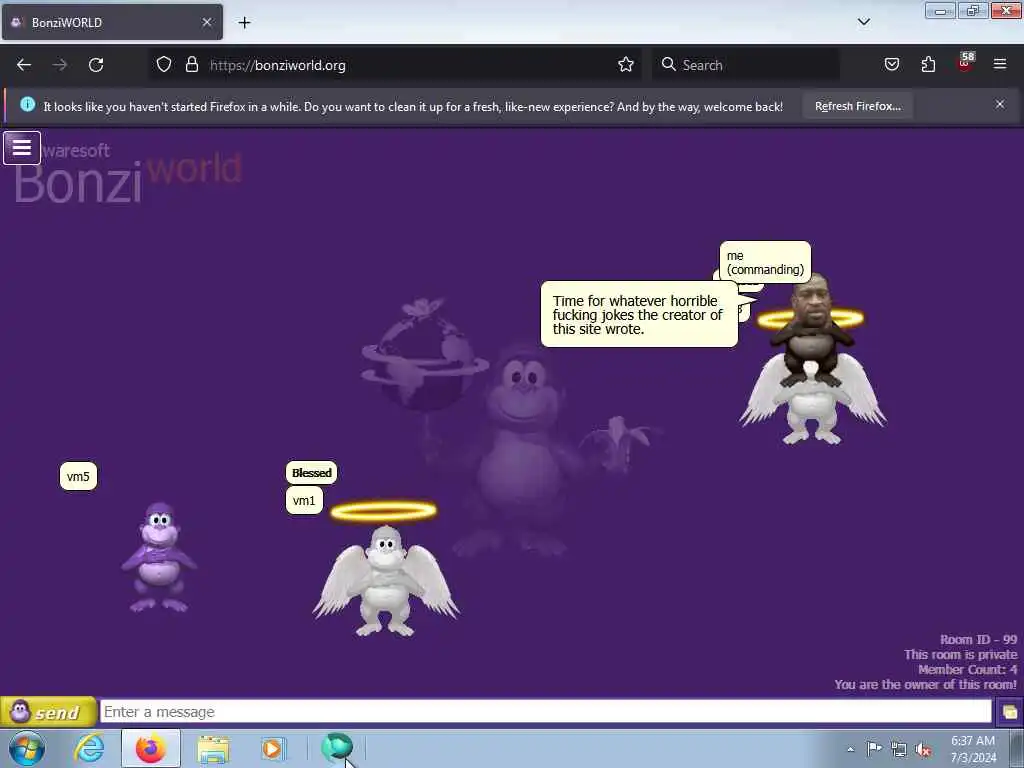Screen dimensions: 1024x768
Task: Click the Enter a message field
Action: coord(546,712)
